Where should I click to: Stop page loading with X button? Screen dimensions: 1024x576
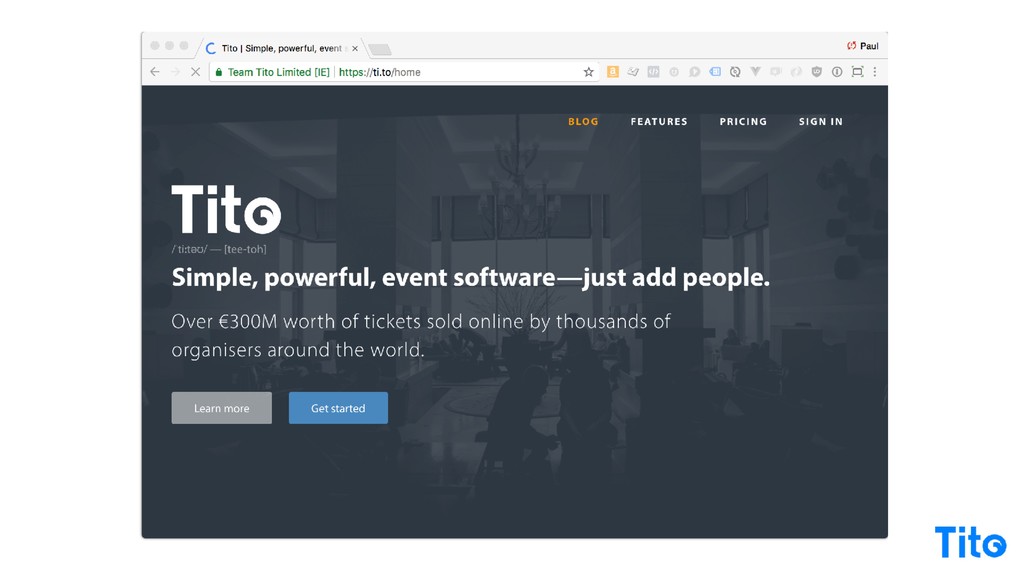click(x=195, y=72)
